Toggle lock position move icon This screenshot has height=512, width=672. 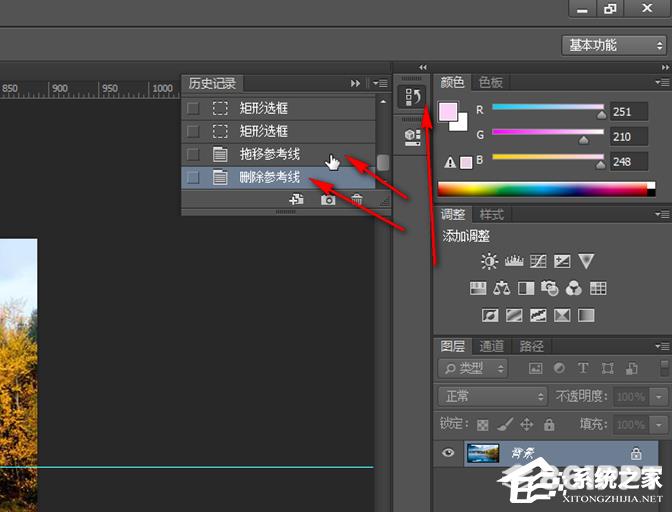click(x=527, y=425)
